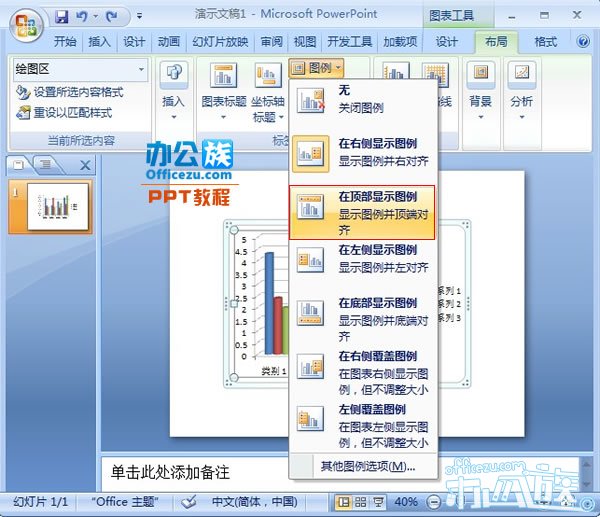Collapse the 图例 dropdown button

click(316, 68)
